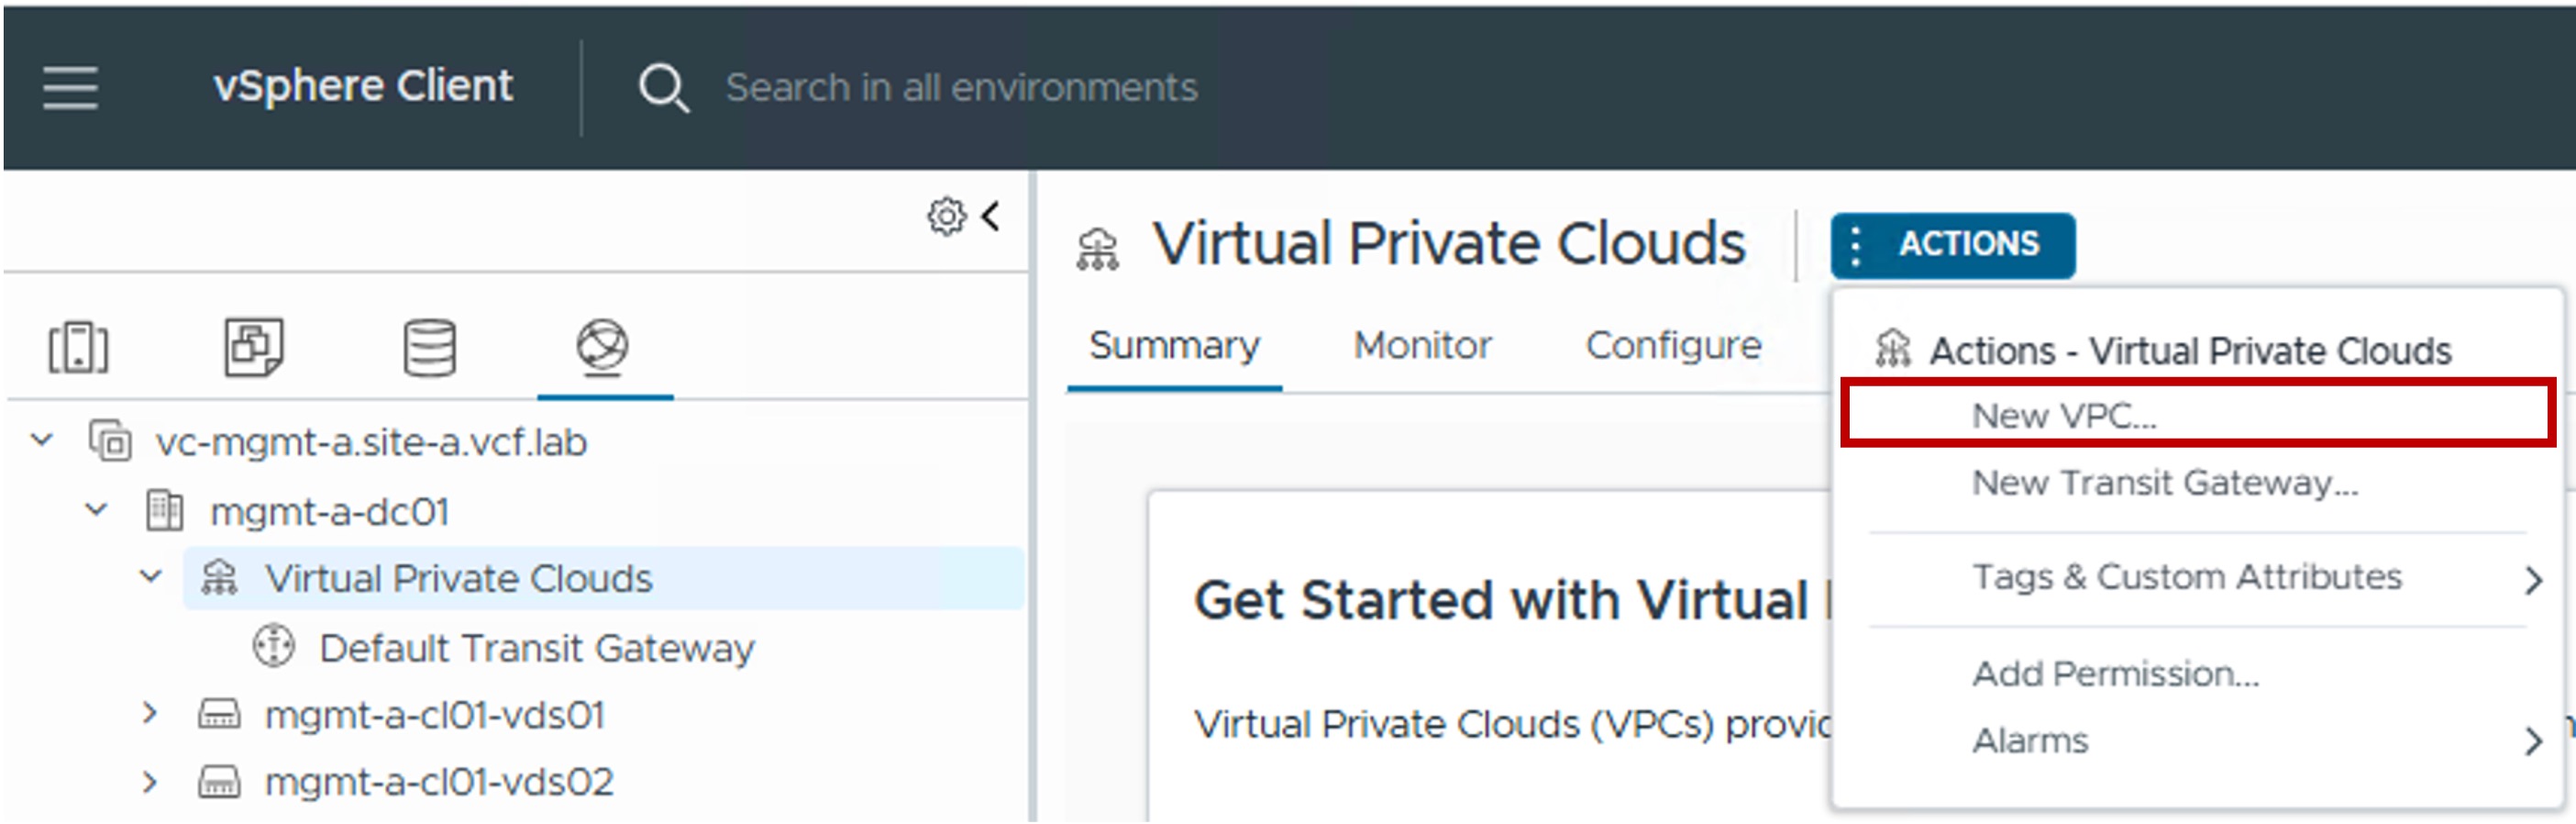Collapse the vc-mgmt-a.site-a.vcf.lab node

tap(42, 440)
